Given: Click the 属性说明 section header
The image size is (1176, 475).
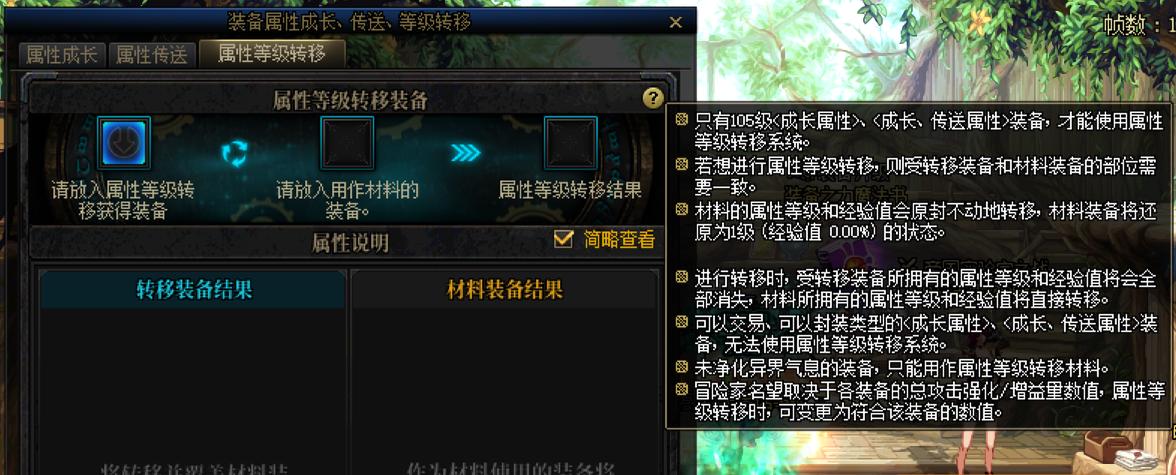Looking at the screenshot, I should 350,242.
